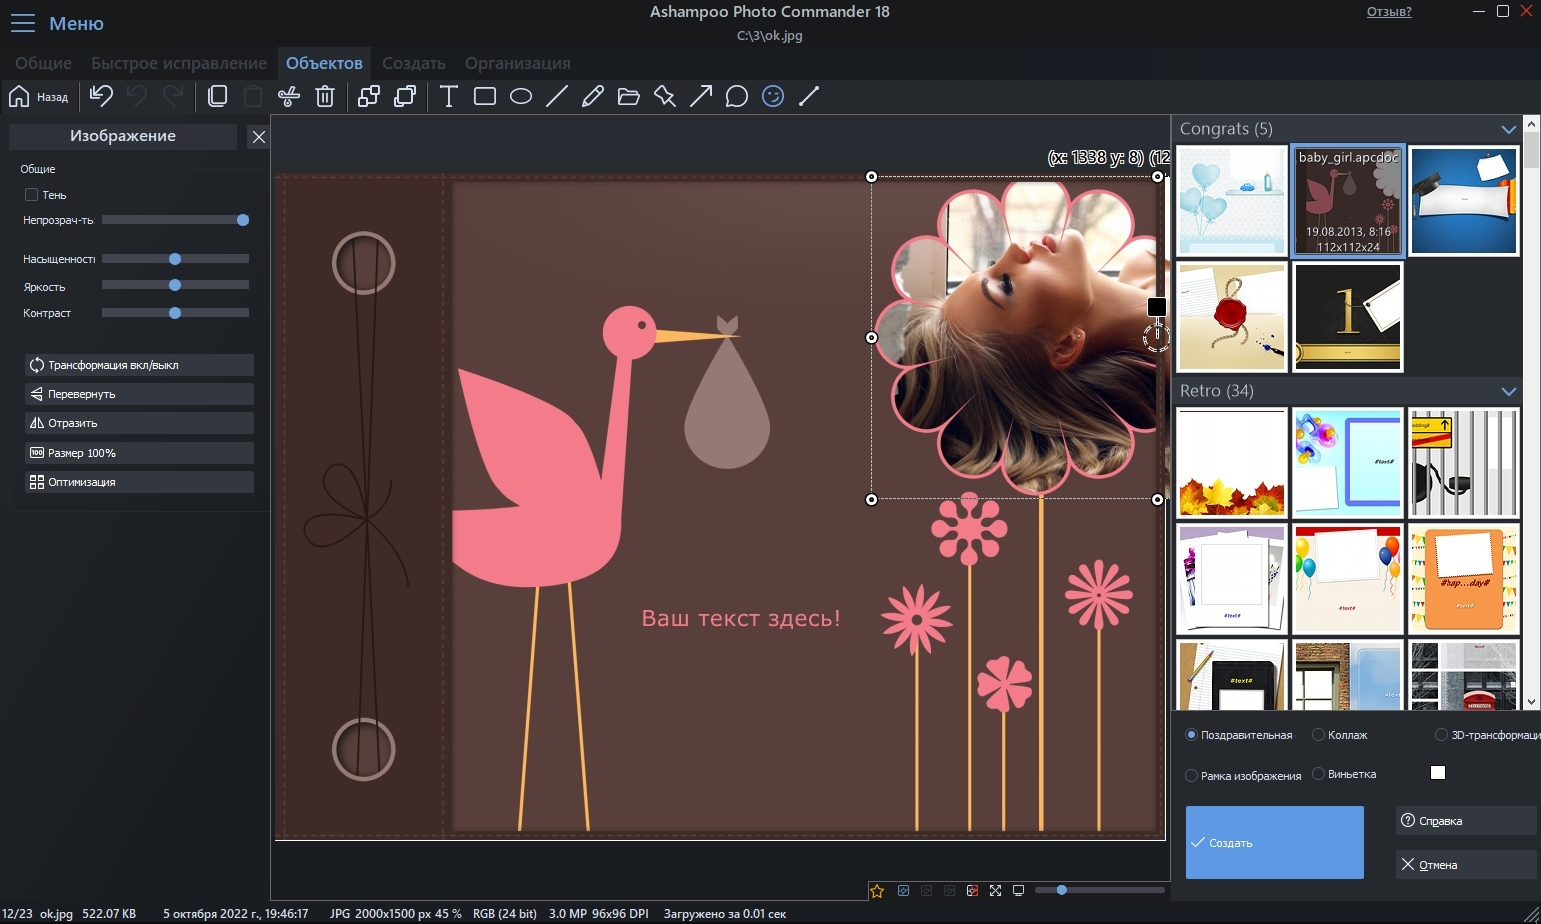Click the Отразить mirror button
The height and width of the screenshot is (924, 1541).
click(139, 423)
